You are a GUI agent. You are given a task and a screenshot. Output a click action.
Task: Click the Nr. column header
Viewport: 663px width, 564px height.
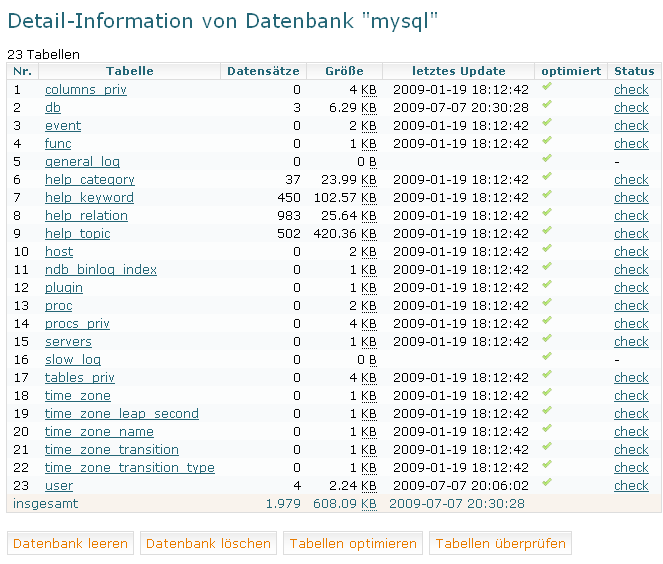[23, 71]
